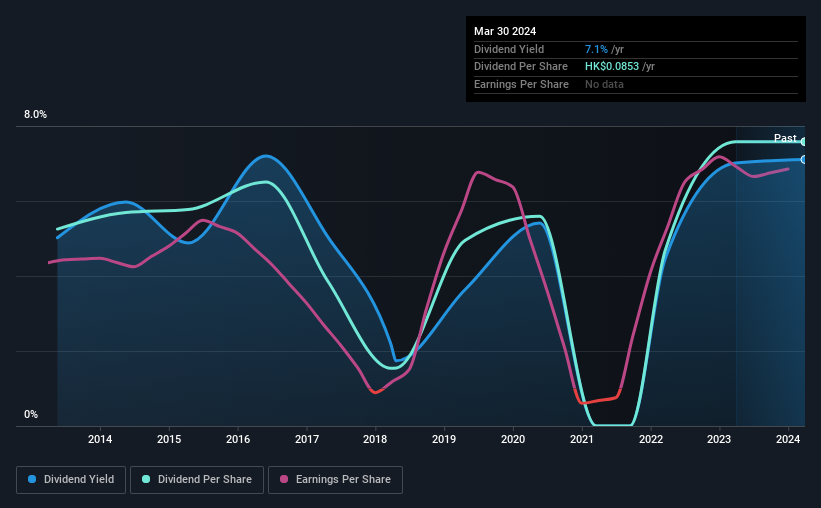Click the 2022 x-axis label
821x508 pixels.
pyautogui.click(x=651, y=439)
